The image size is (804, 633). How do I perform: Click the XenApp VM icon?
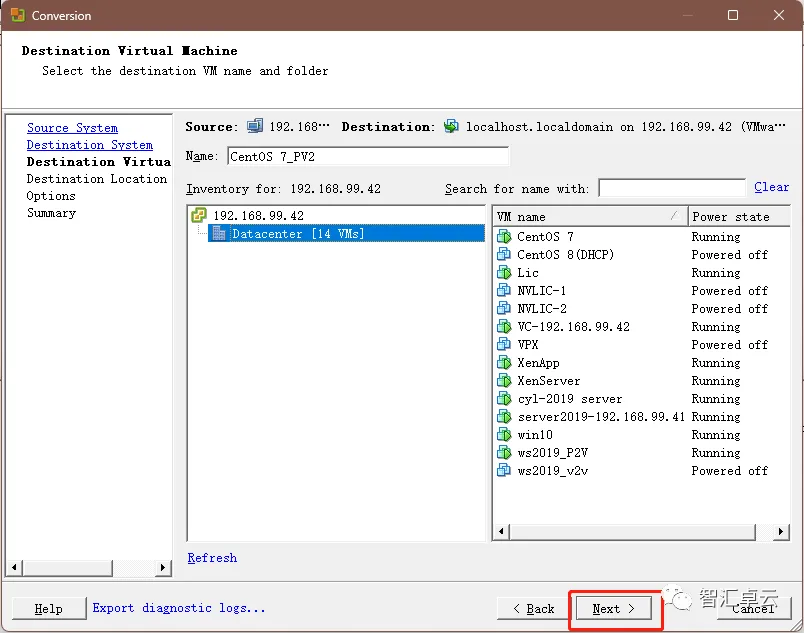point(504,363)
